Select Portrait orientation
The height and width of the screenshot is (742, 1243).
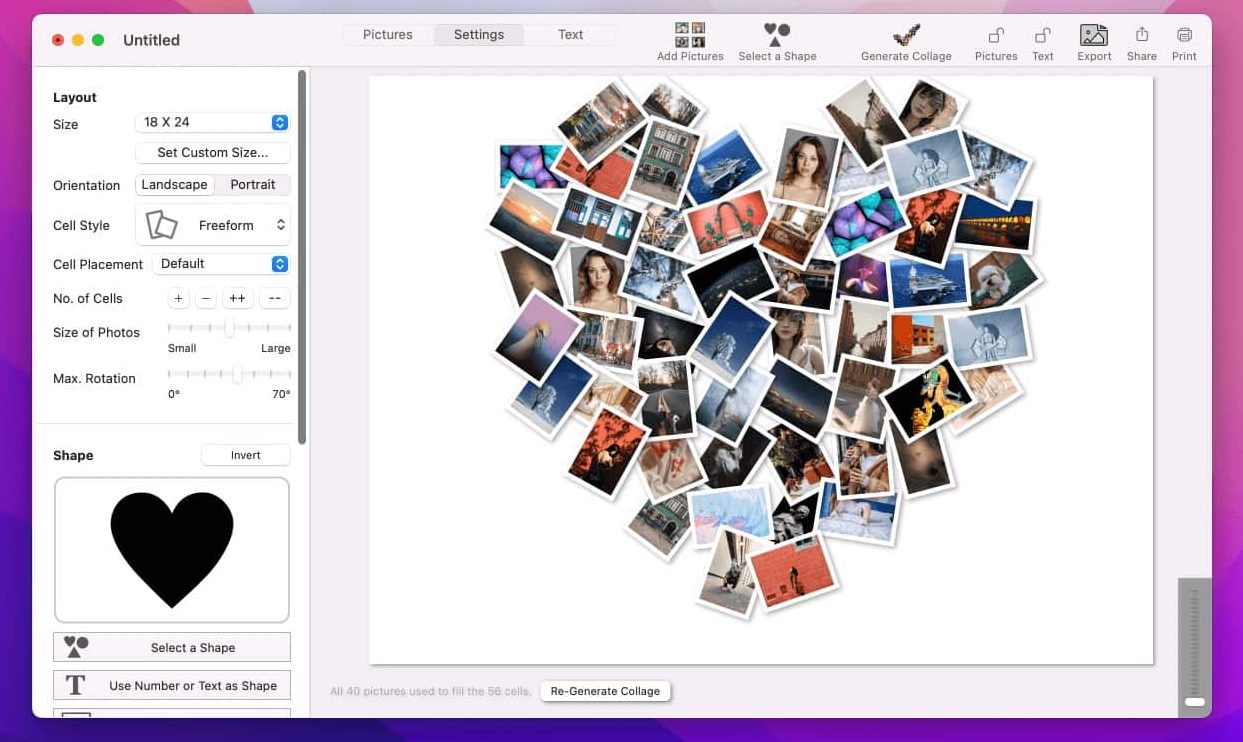[x=253, y=185]
